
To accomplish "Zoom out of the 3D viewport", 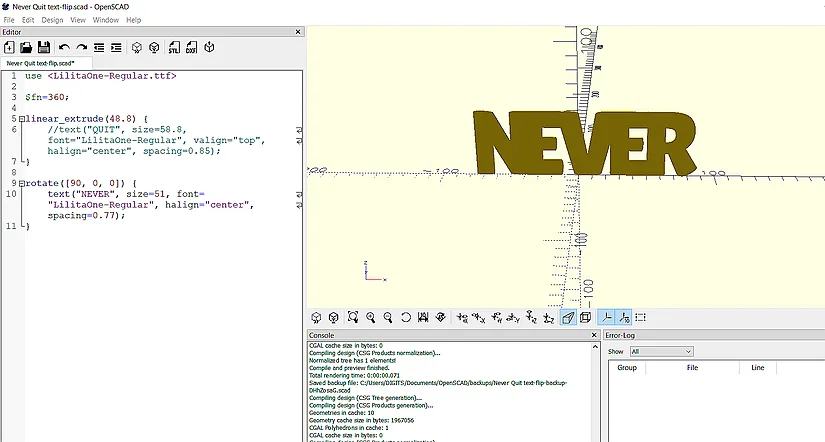I will 388,317.
